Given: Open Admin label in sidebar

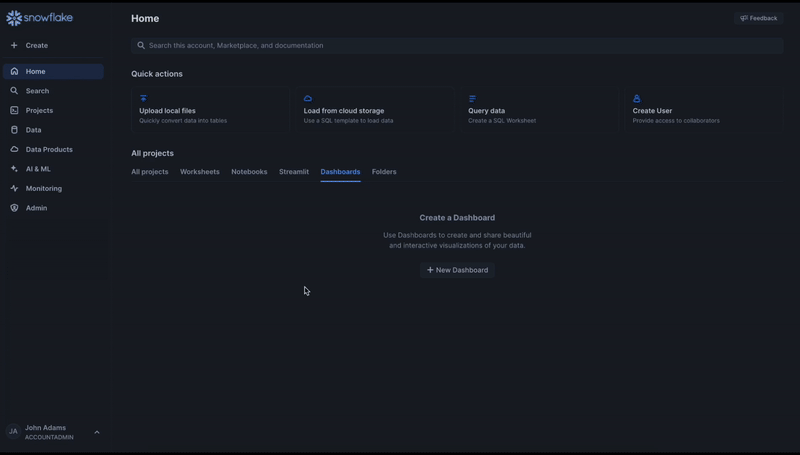Looking at the screenshot, I should tap(36, 208).
